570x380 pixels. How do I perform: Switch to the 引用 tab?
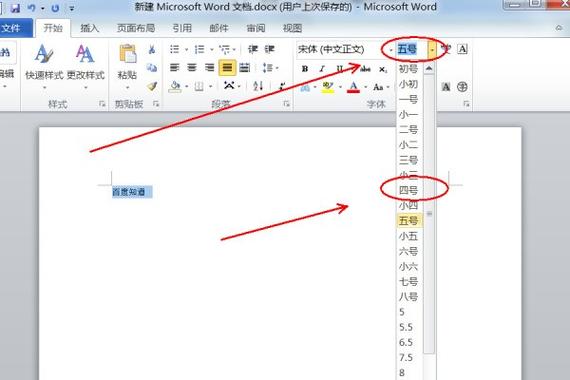(x=182, y=28)
